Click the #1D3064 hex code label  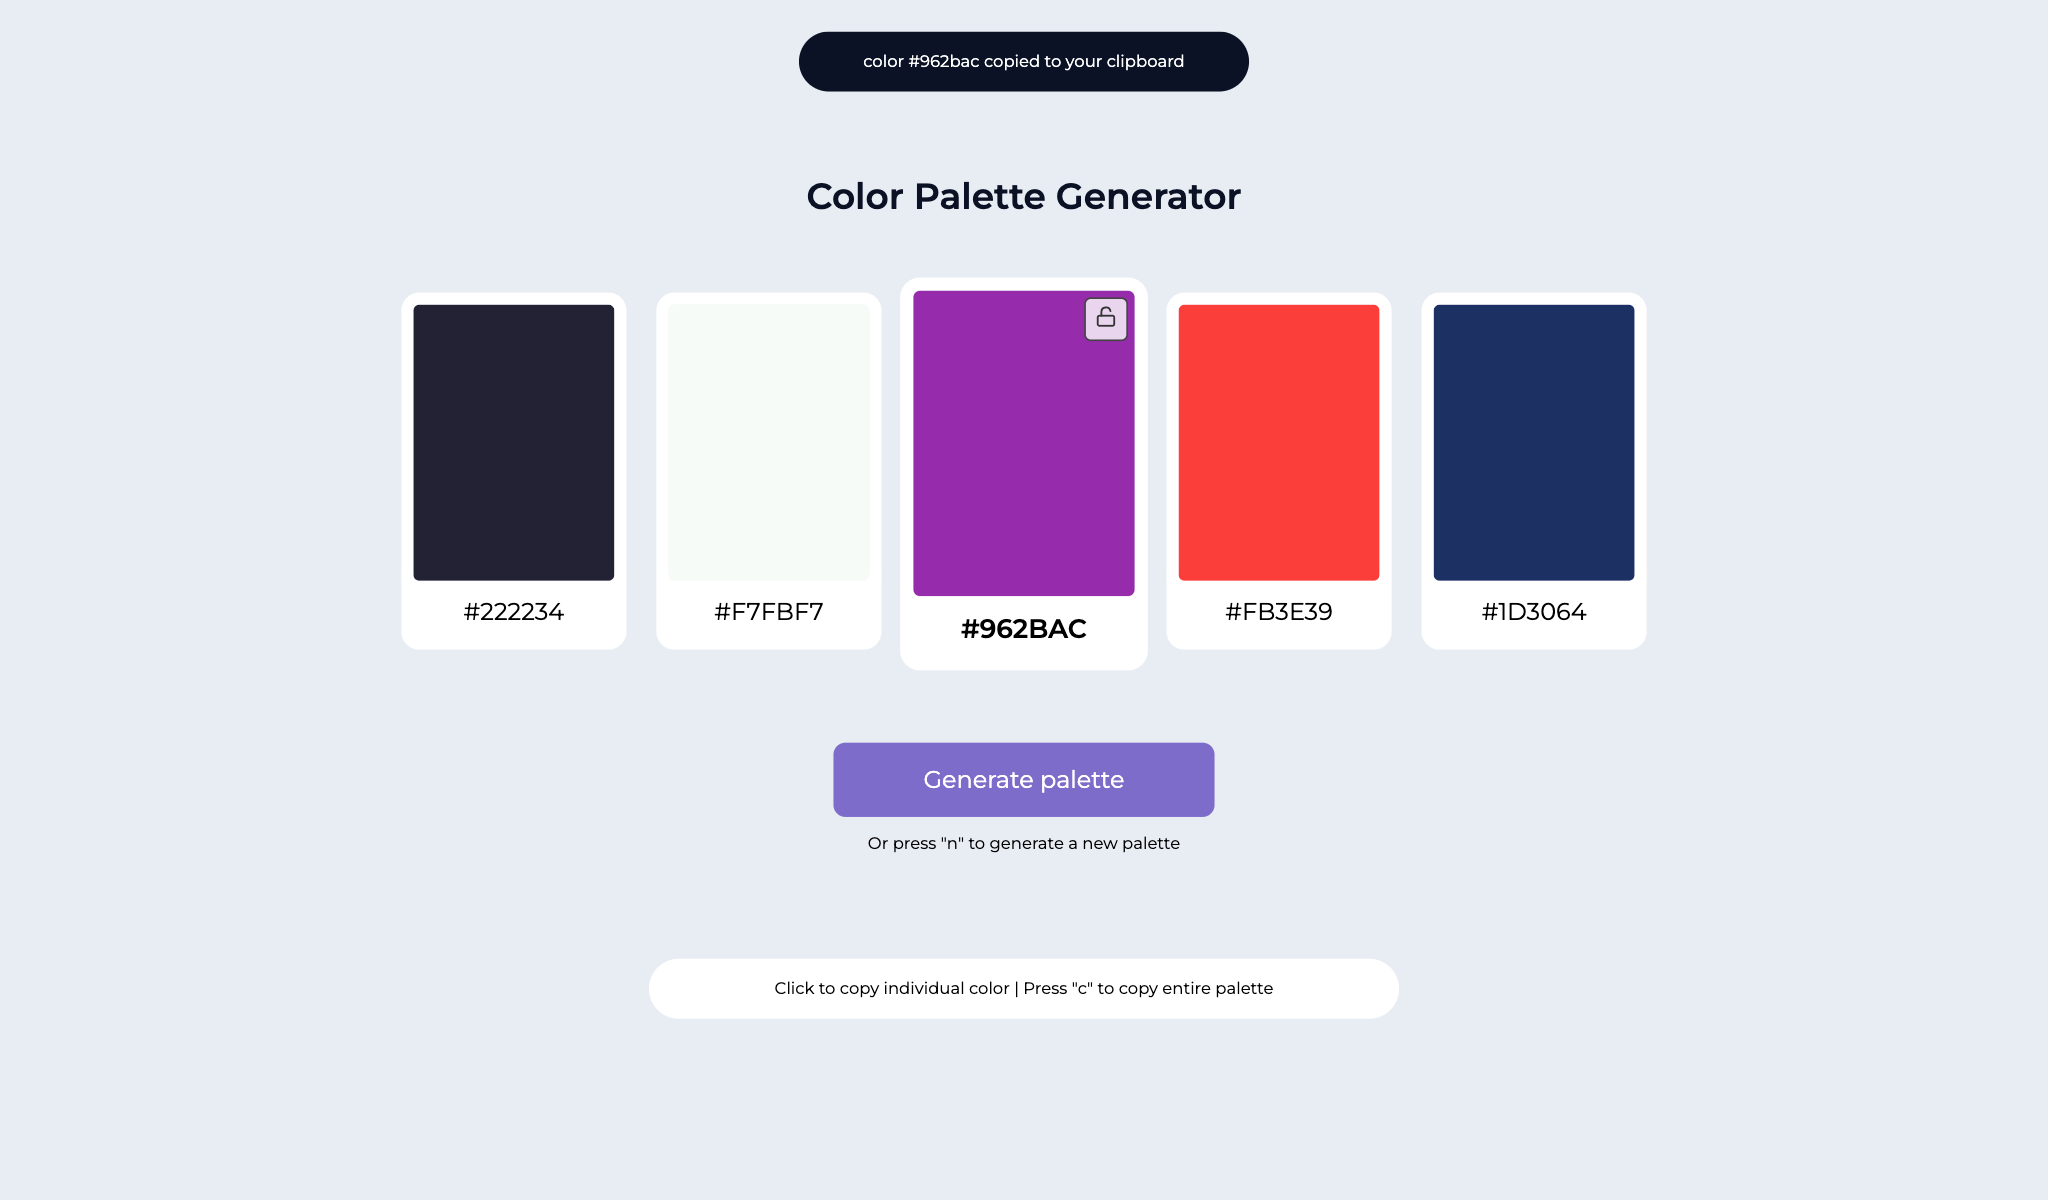(x=1533, y=611)
